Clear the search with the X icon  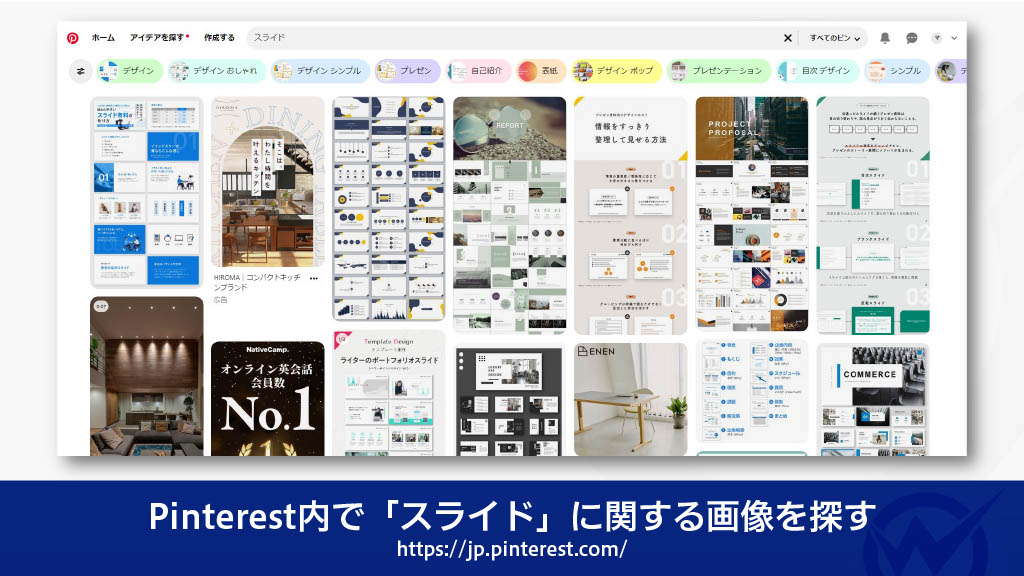point(788,36)
